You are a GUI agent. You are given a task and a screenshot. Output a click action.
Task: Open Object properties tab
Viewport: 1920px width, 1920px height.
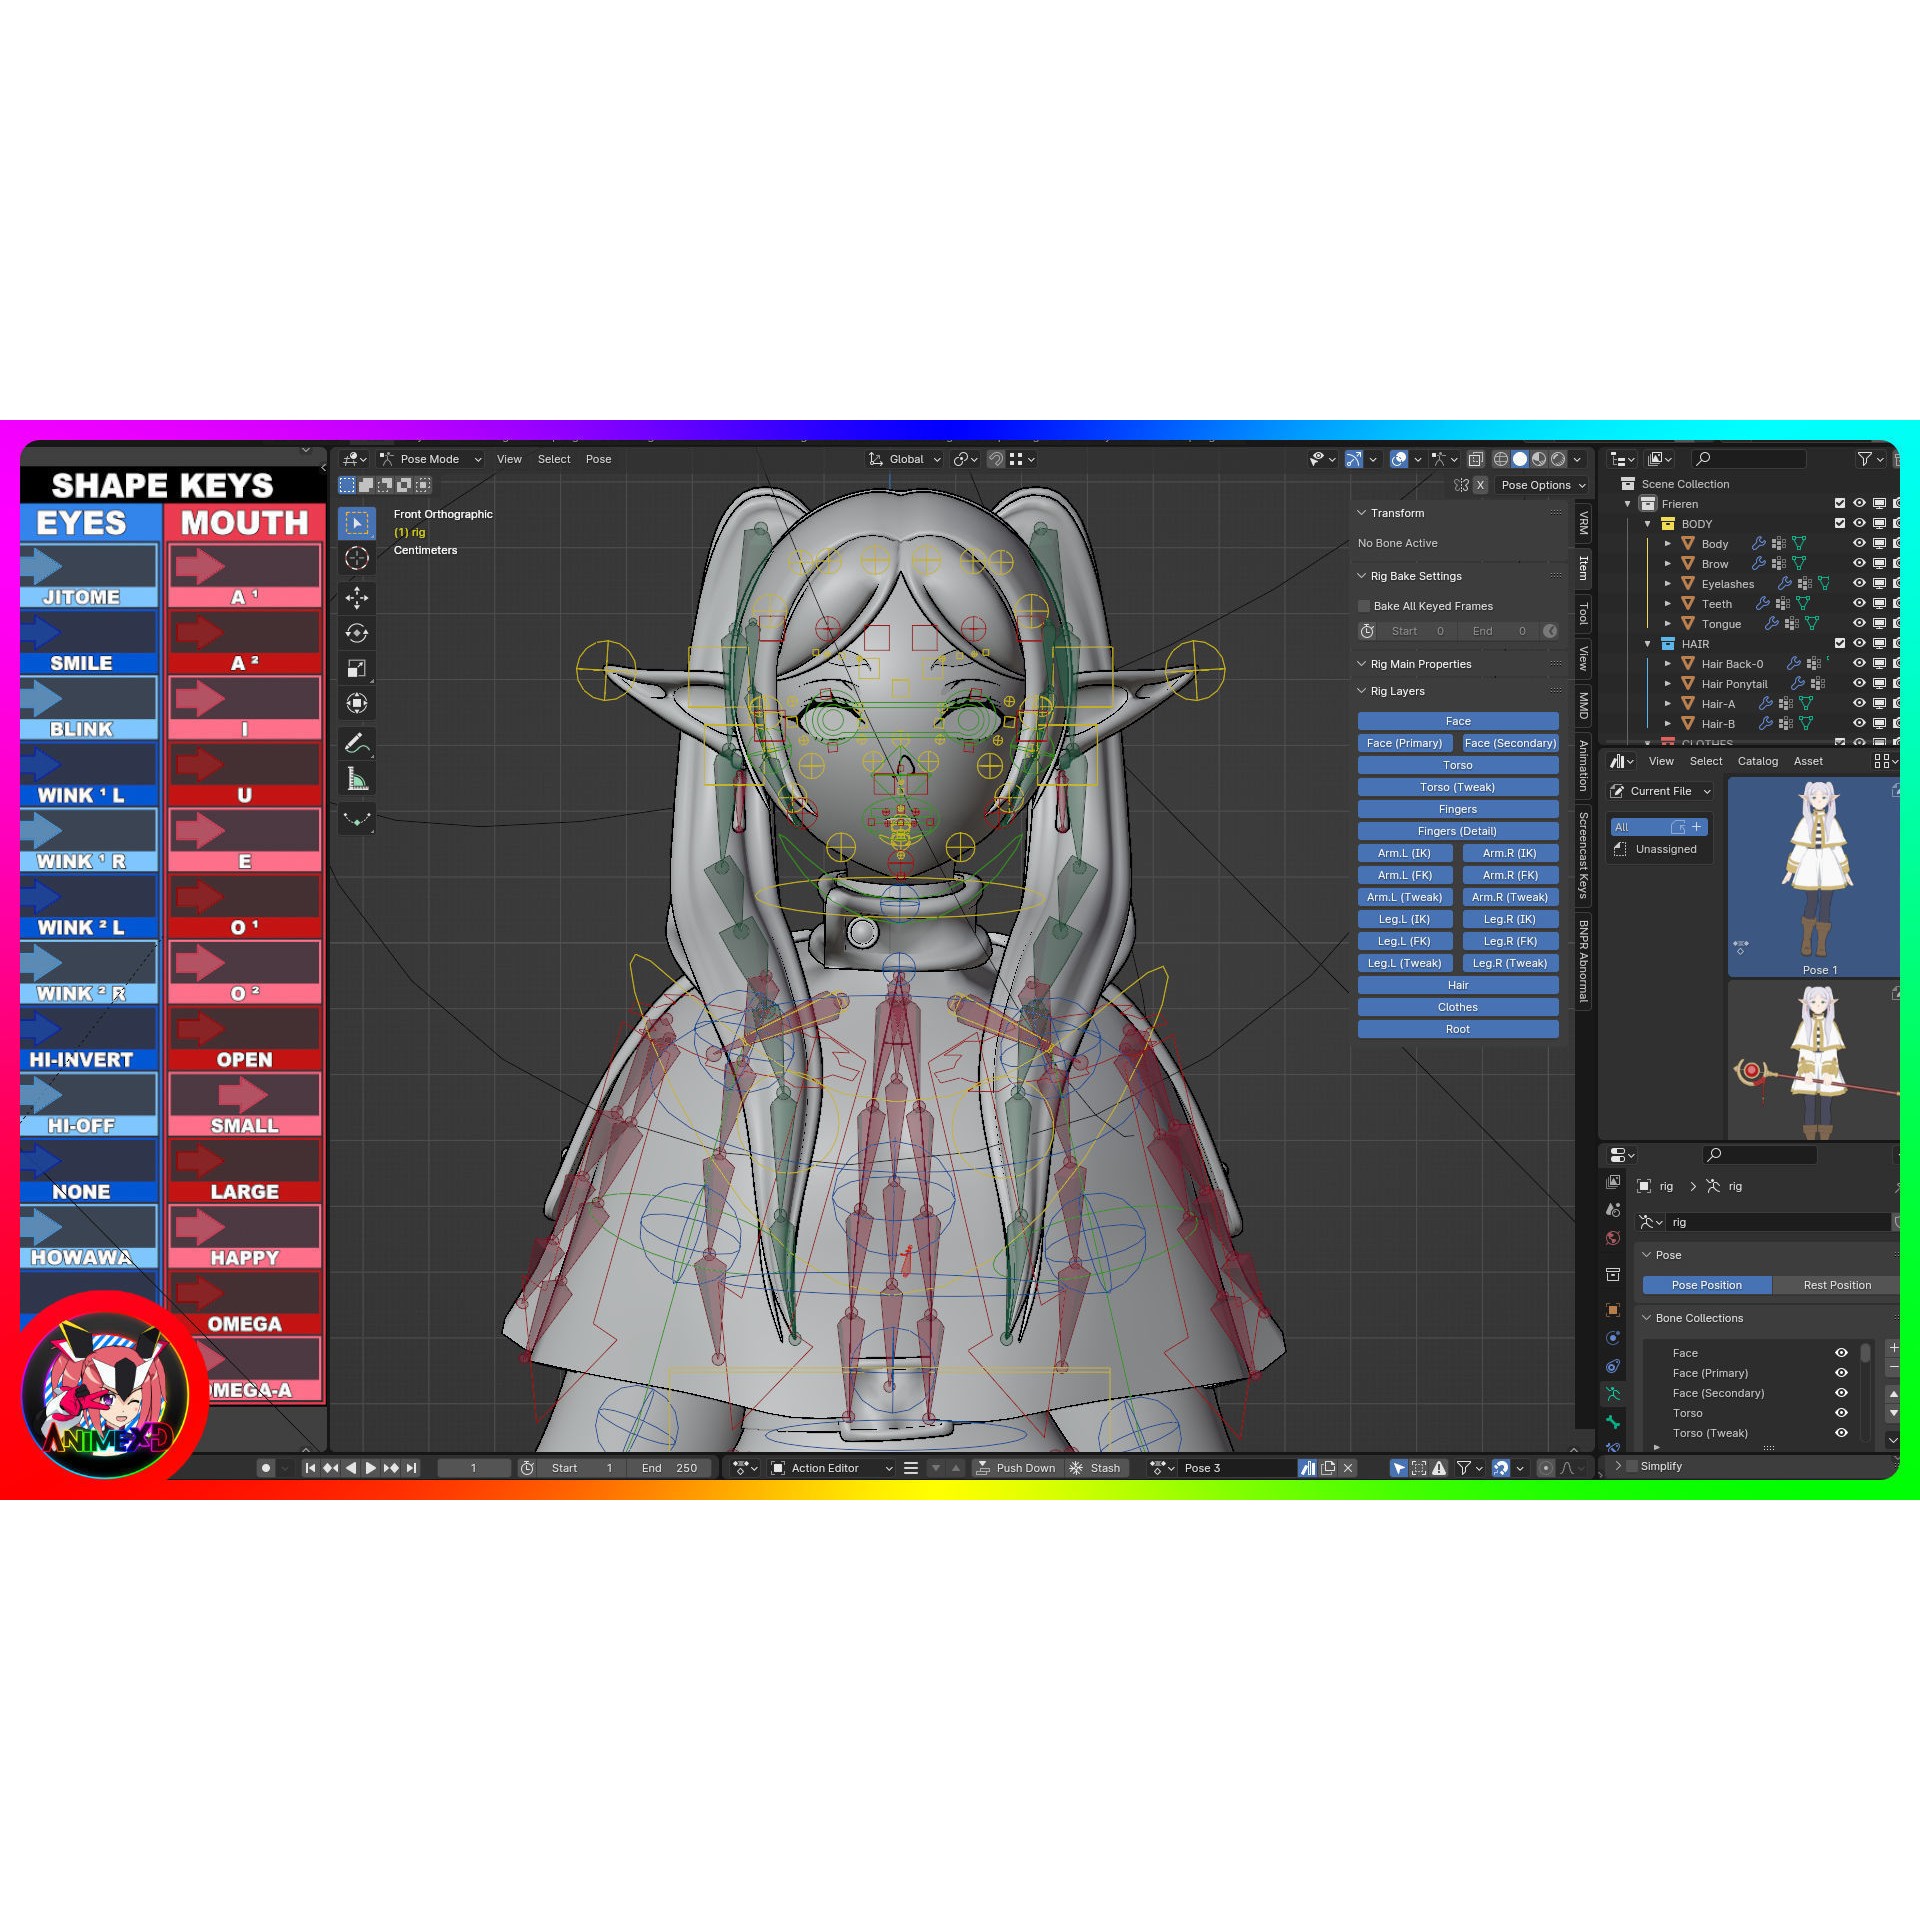pos(1613,1310)
